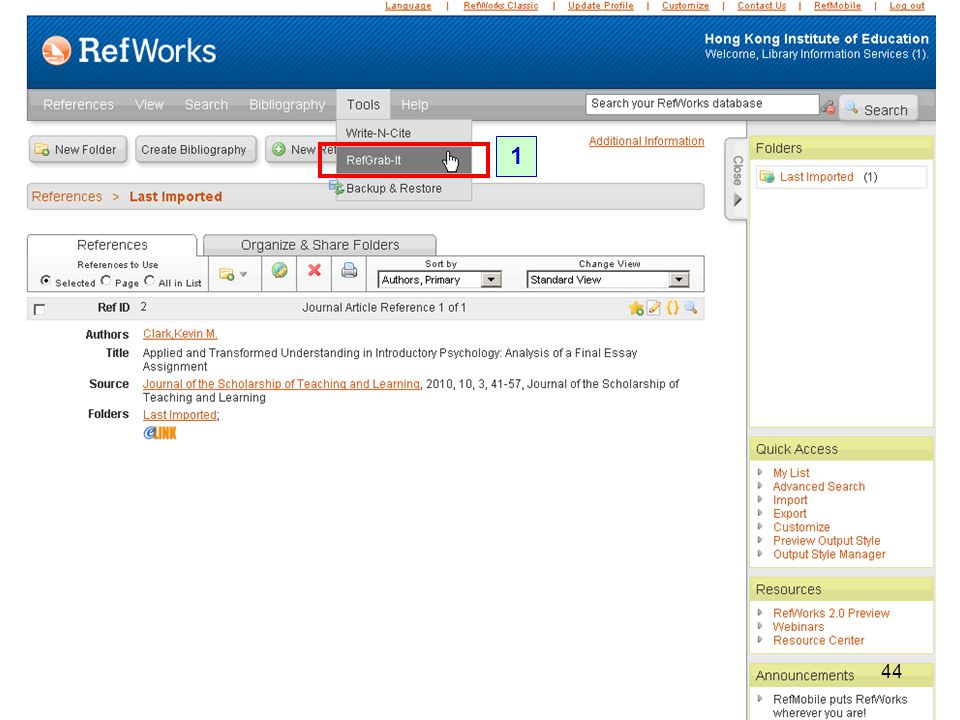This screenshot has height=720, width=960.
Task: Click the global edit globe icon
Action: point(280,270)
